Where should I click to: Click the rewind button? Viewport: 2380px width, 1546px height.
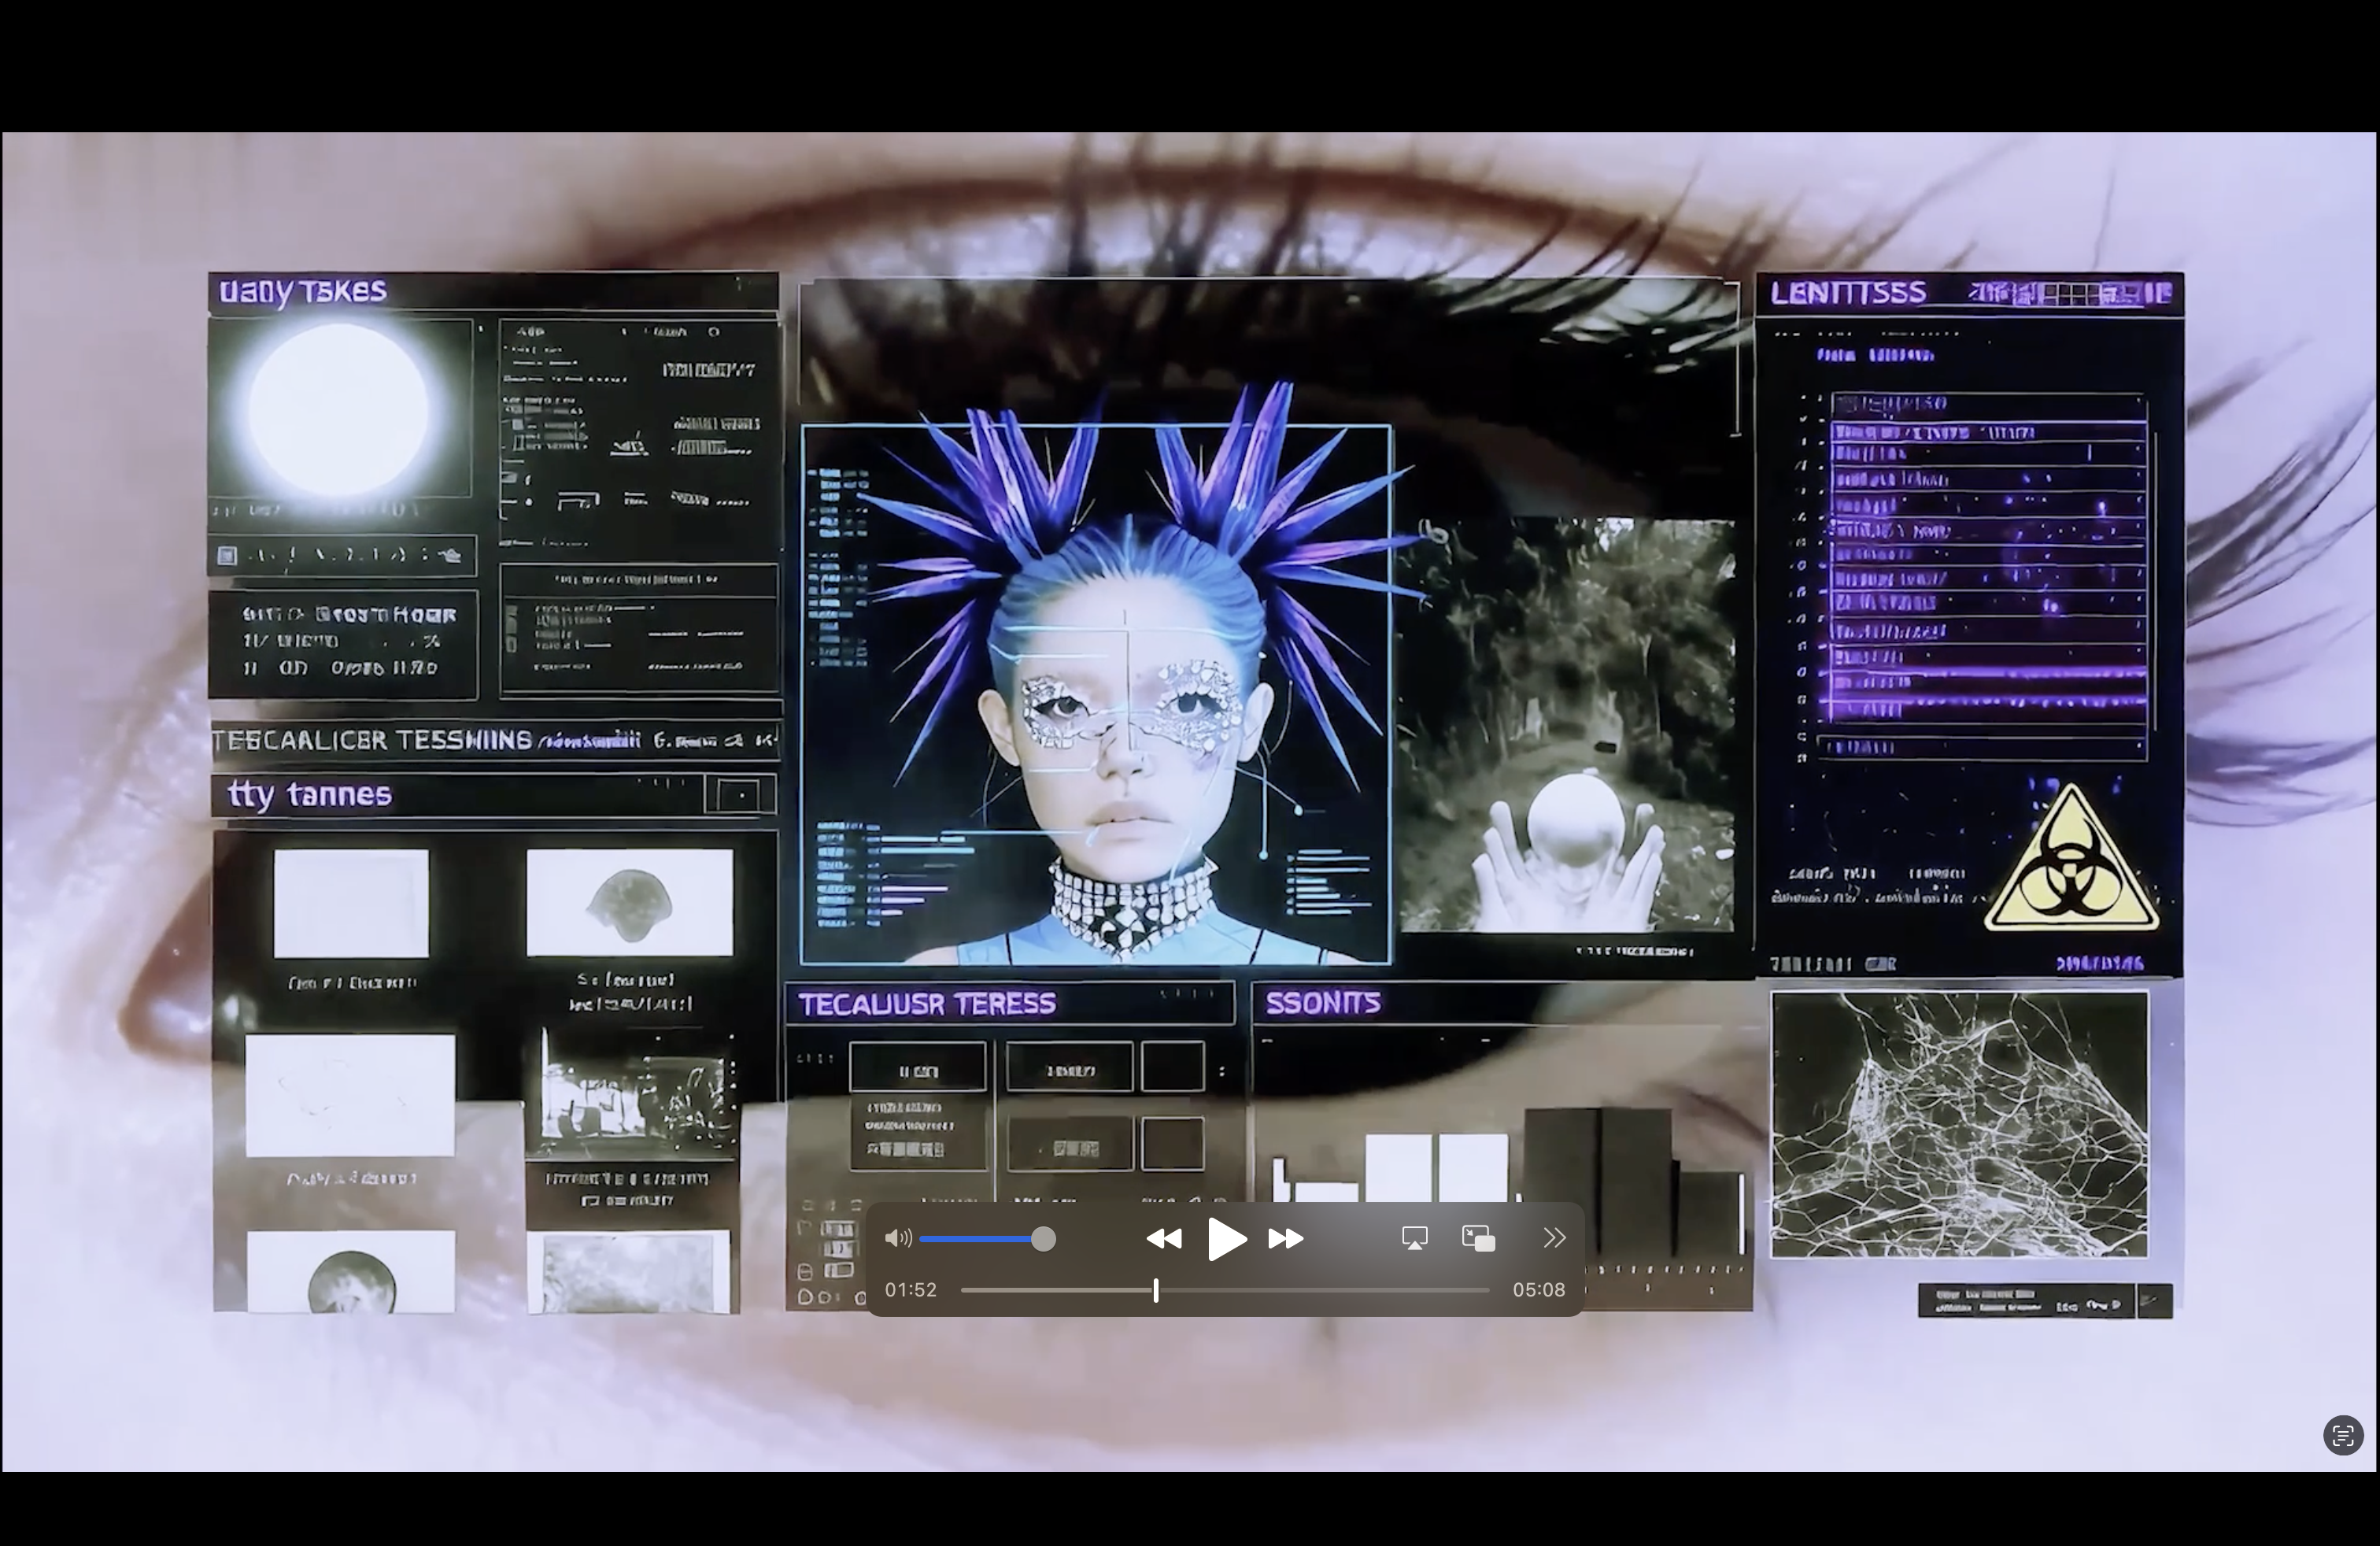tap(1164, 1239)
